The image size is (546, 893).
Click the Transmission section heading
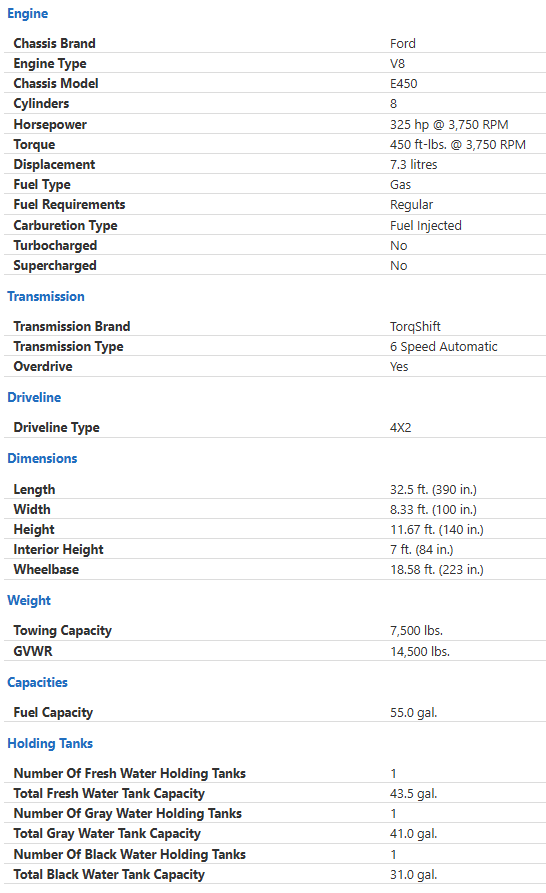46,297
